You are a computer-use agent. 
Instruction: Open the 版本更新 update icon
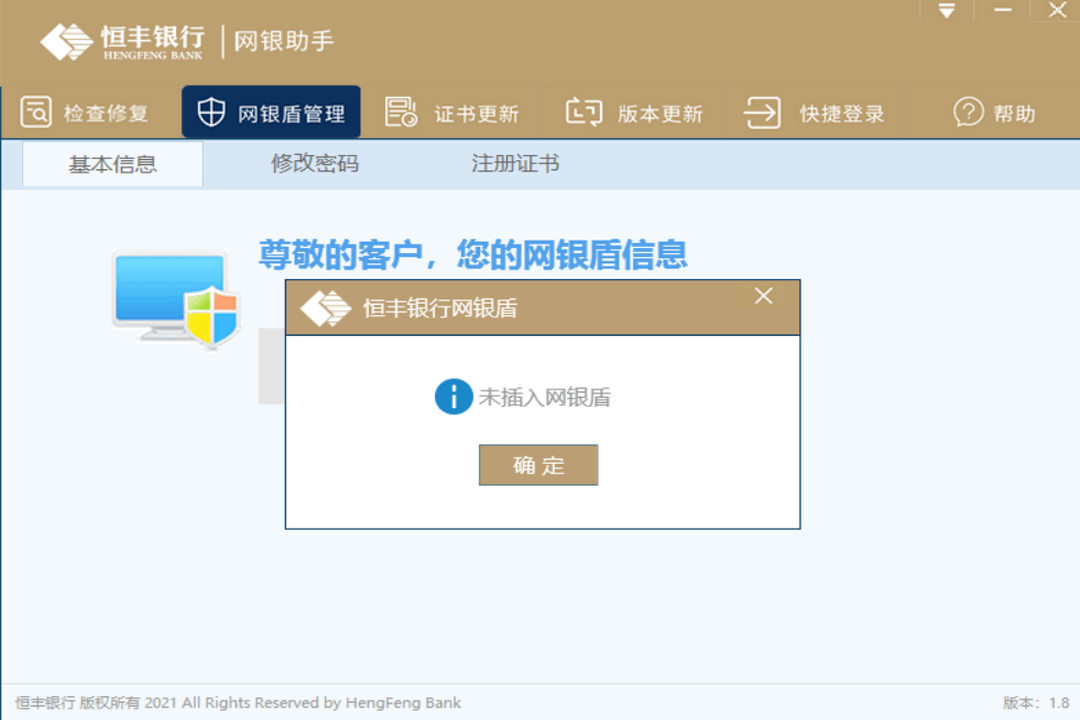583,112
